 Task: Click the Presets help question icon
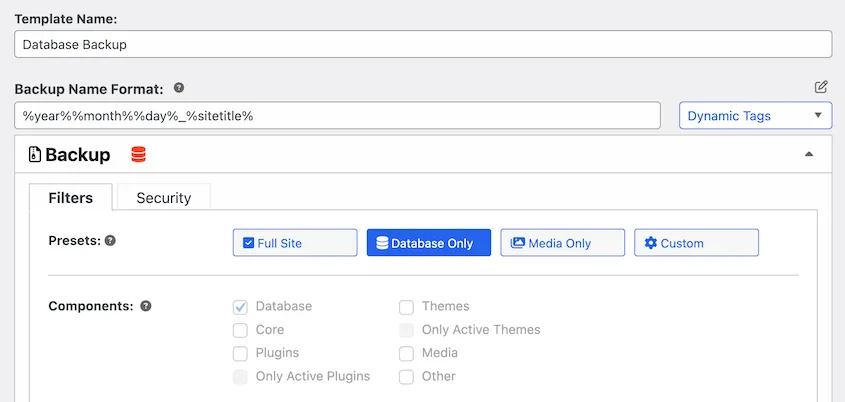pos(110,240)
